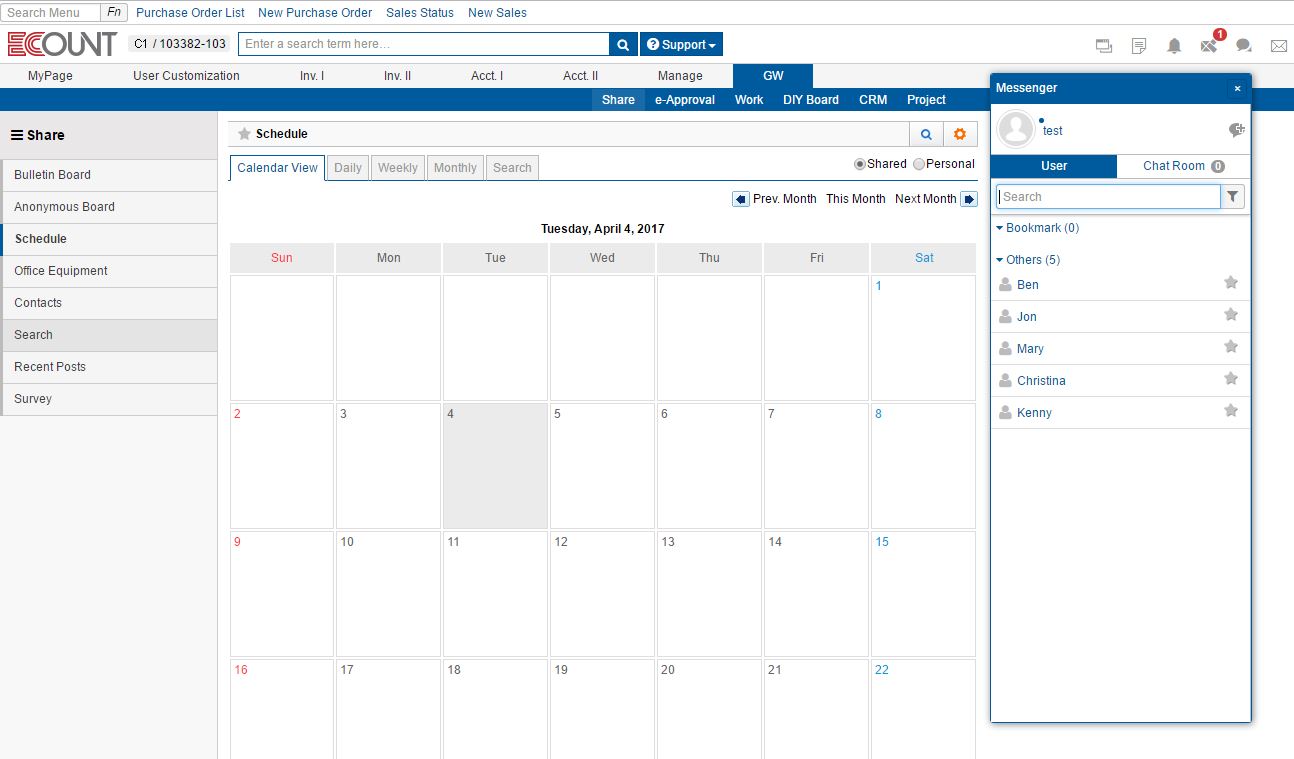Select the April 4 calendar cell
The height and width of the screenshot is (759, 1294).
[x=495, y=466]
